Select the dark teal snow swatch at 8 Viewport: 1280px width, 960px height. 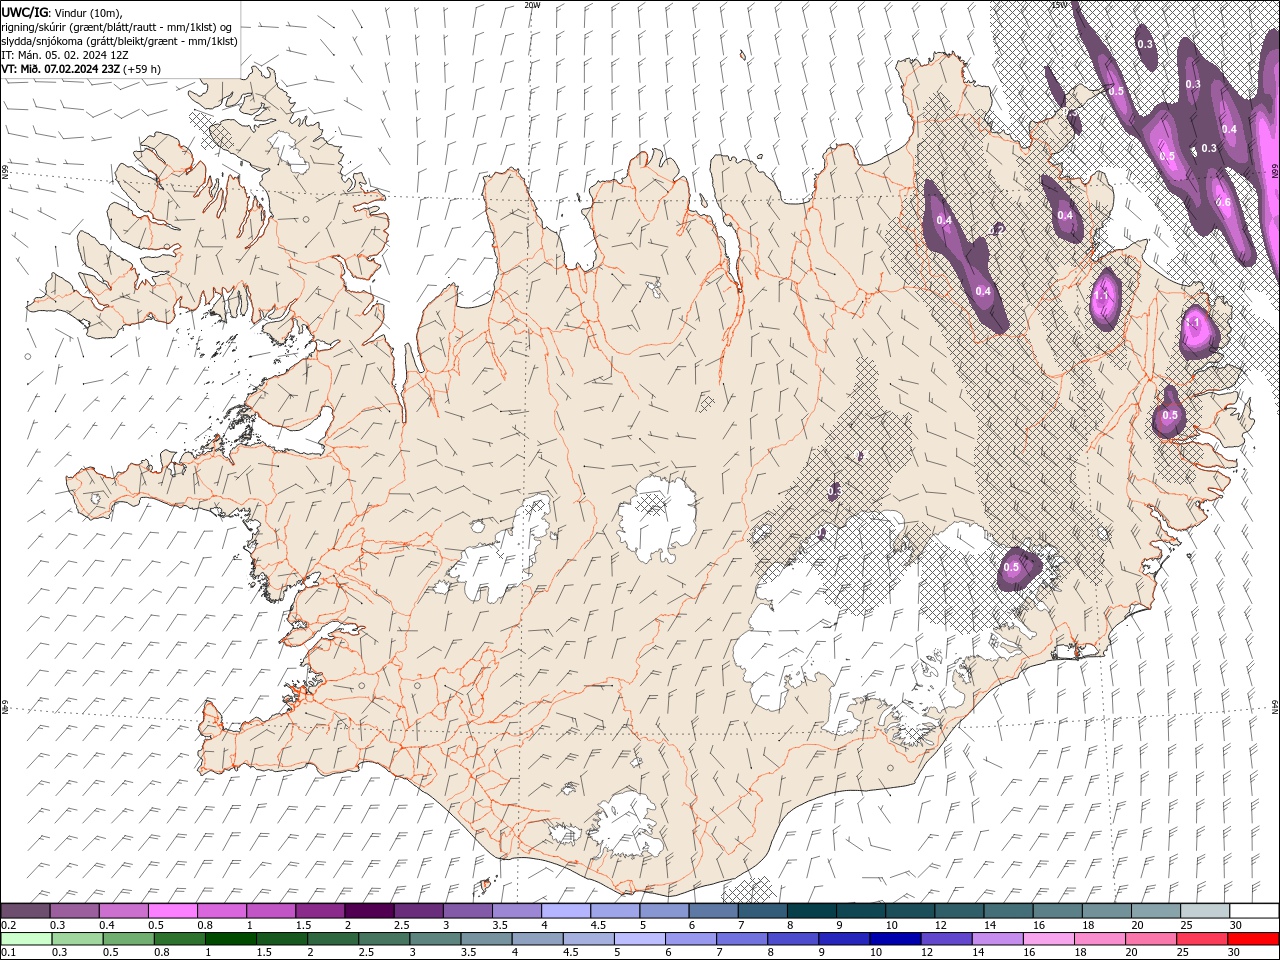click(811, 911)
